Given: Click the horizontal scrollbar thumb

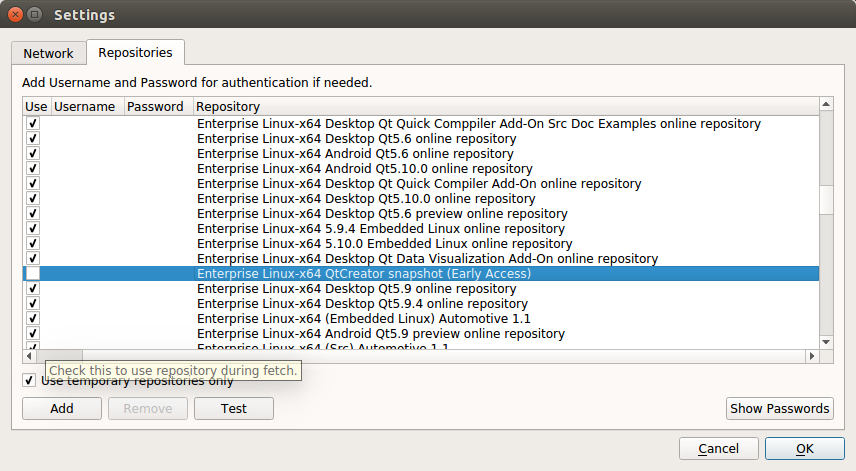Looking at the screenshot, I should pos(60,356).
